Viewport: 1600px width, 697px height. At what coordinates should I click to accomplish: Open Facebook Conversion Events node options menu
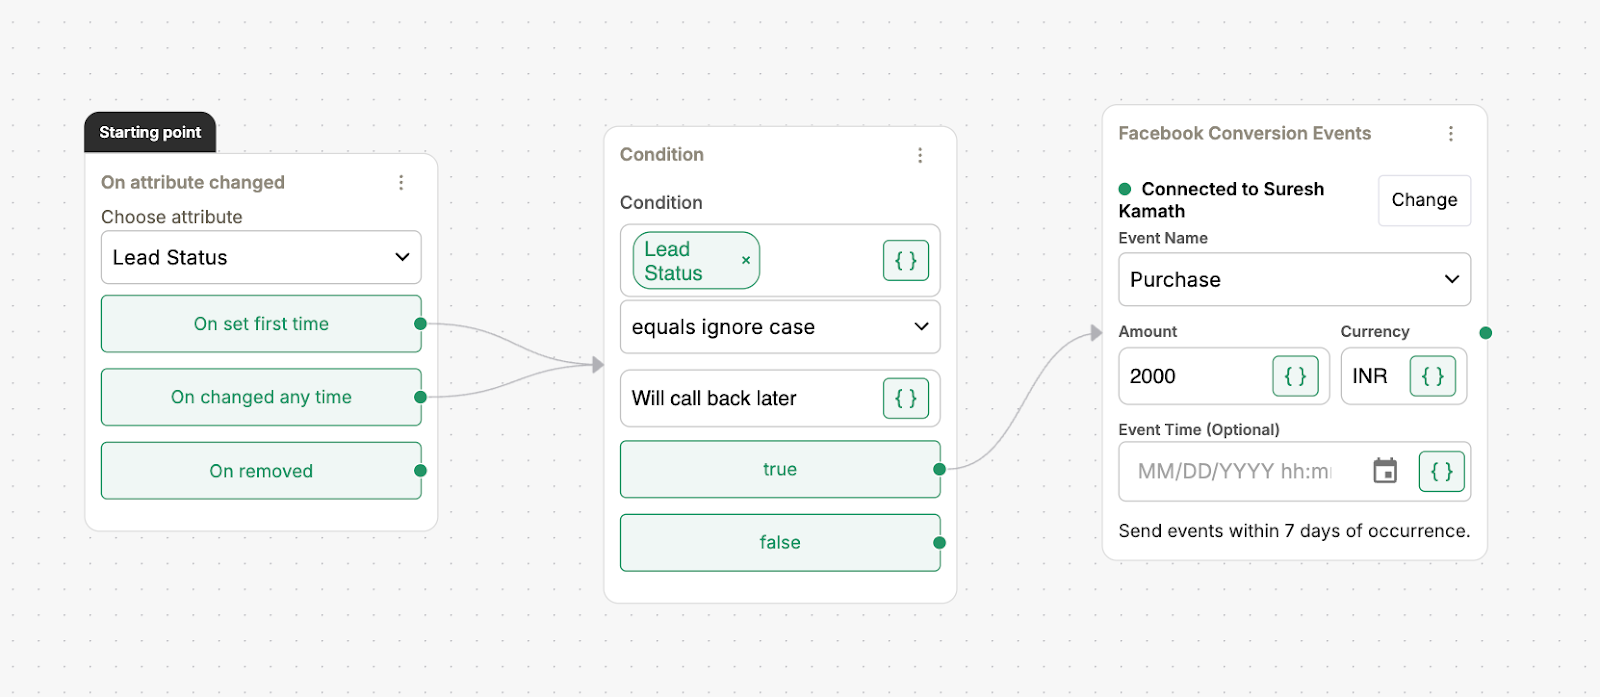pyautogui.click(x=1451, y=134)
